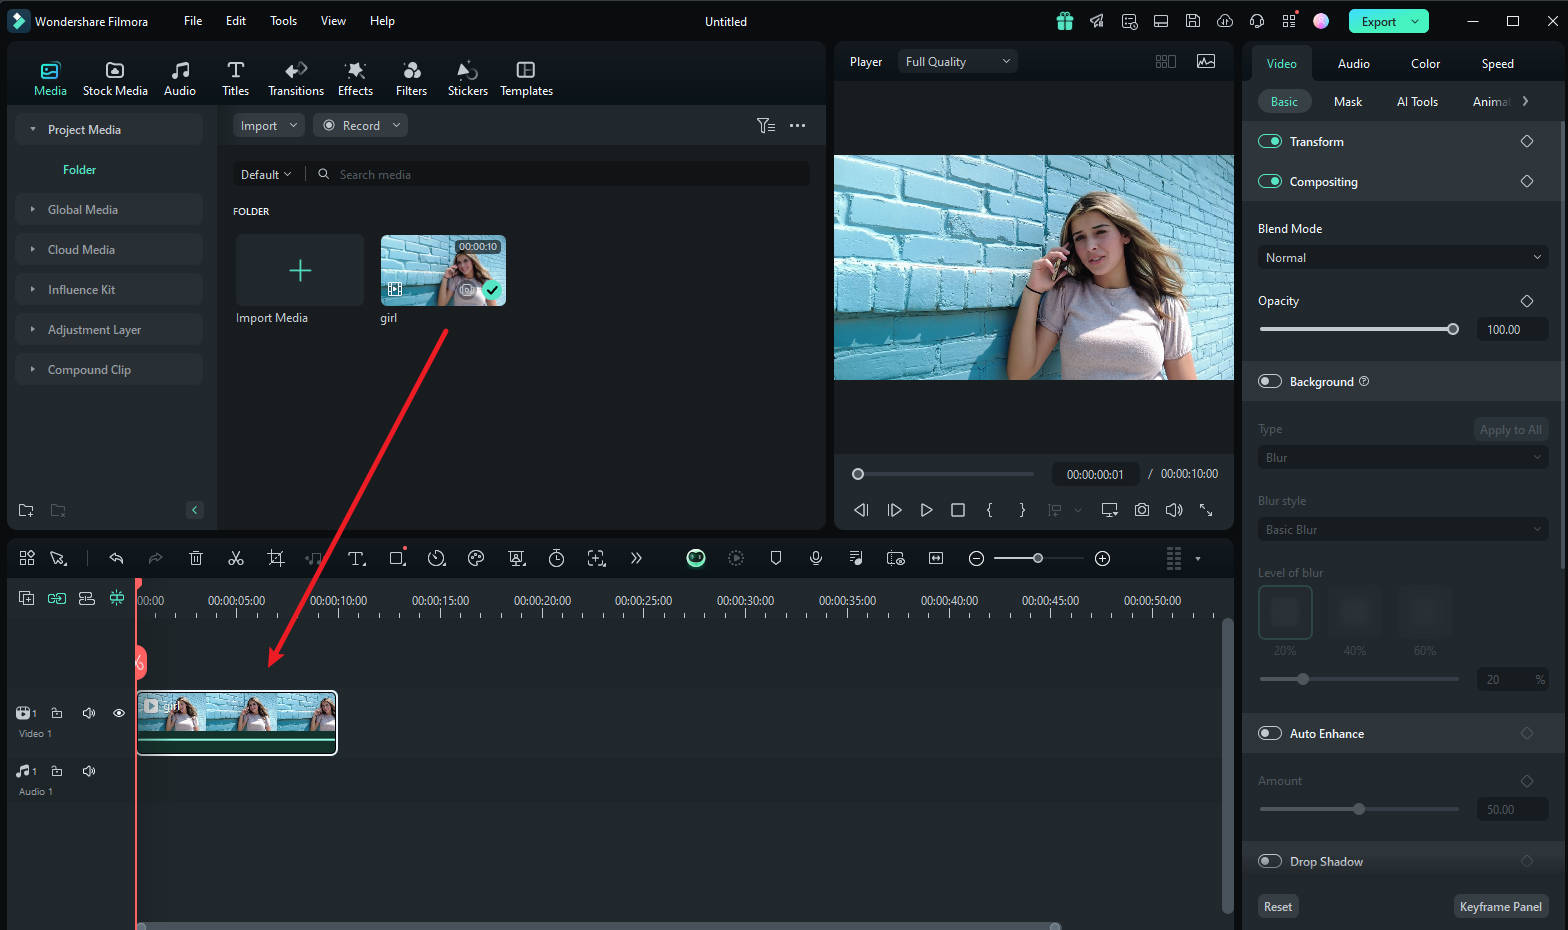
Task: Select the Crop tool in timeline toolbar
Action: pyautogui.click(x=276, y=558)
